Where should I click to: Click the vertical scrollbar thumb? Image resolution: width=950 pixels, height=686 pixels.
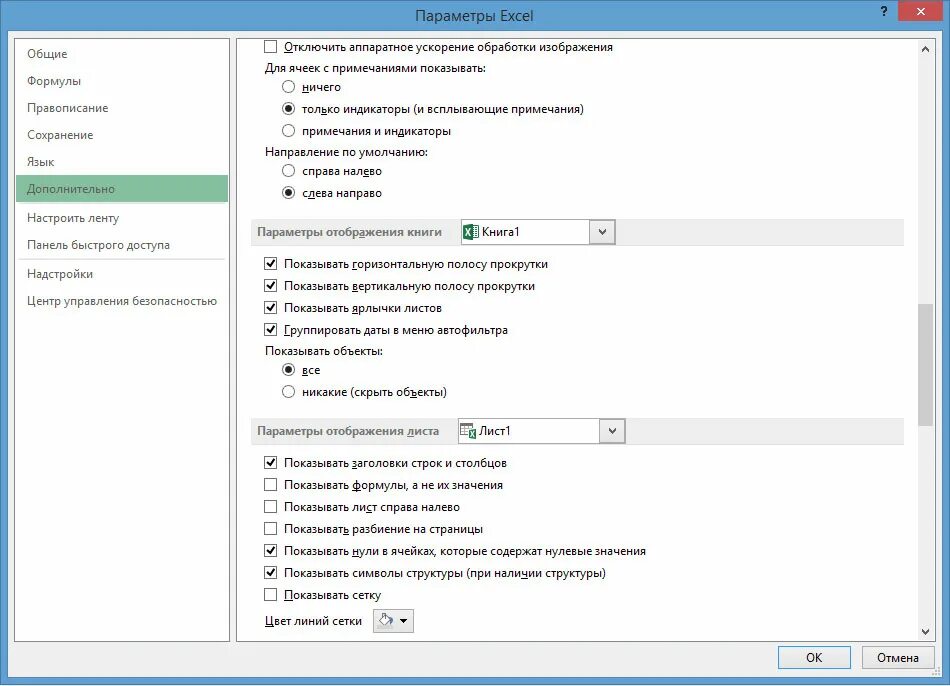pyautogui.click(x=925, y=364)
